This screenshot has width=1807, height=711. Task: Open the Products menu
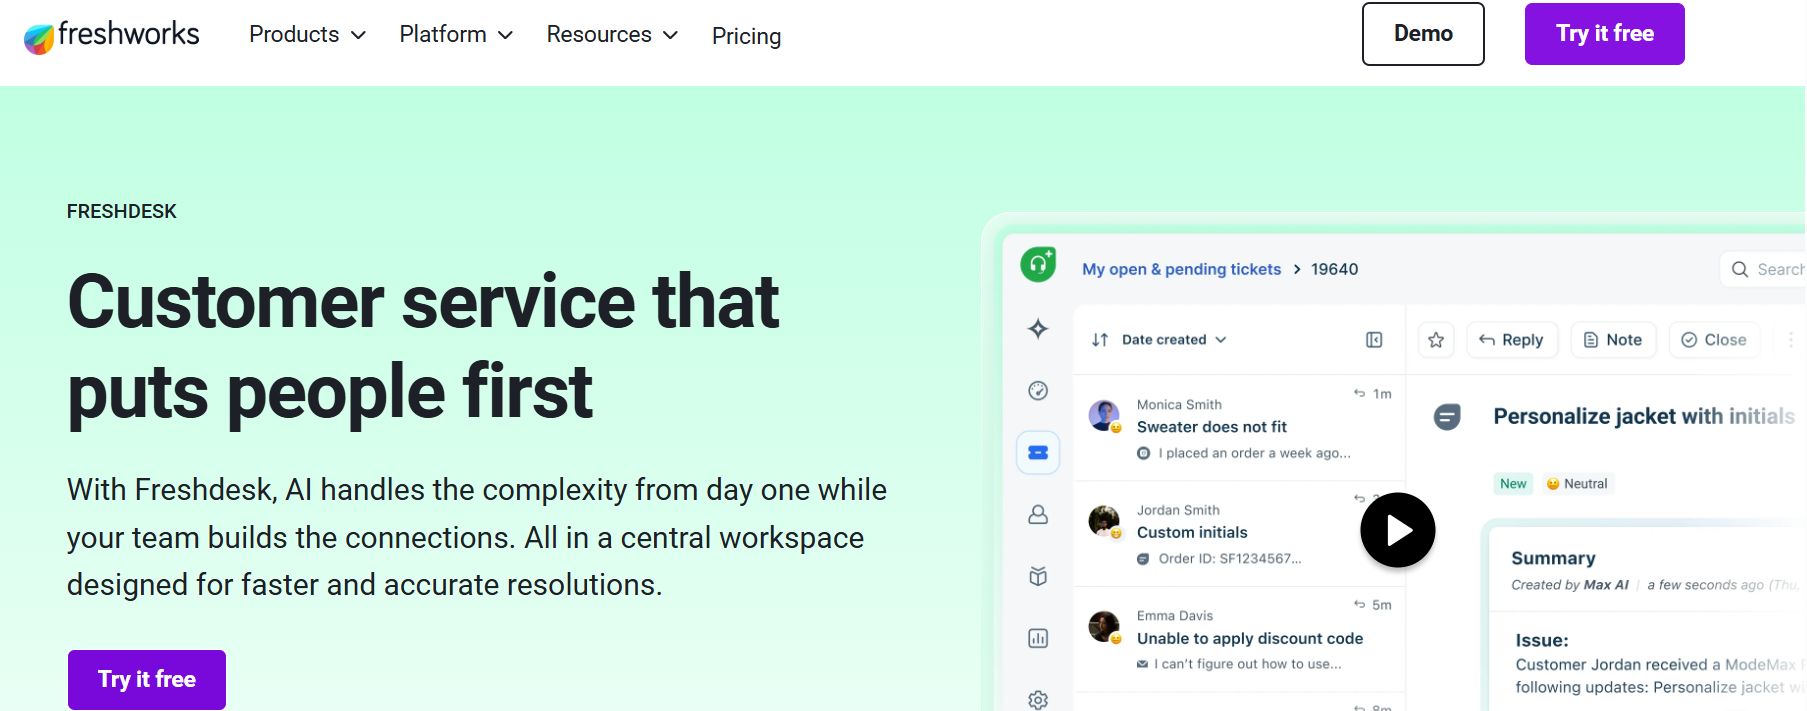coord(307,34)
